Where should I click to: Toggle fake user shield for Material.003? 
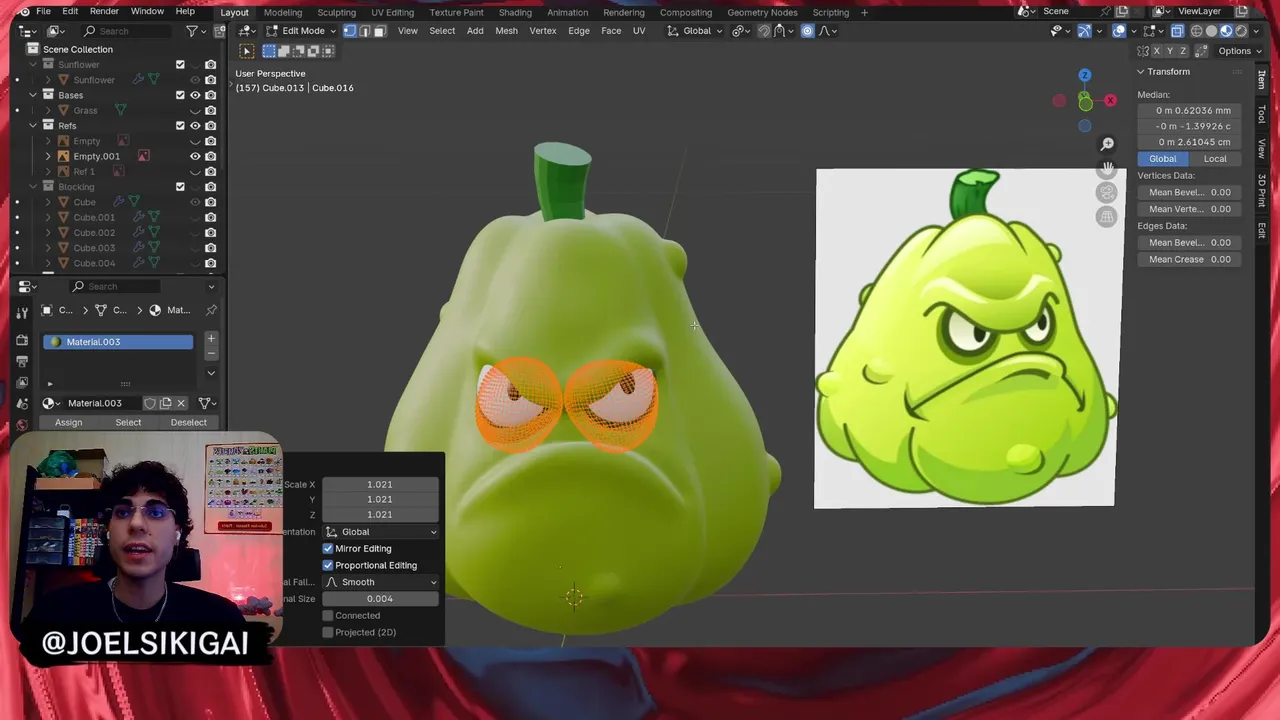(150, 403)
